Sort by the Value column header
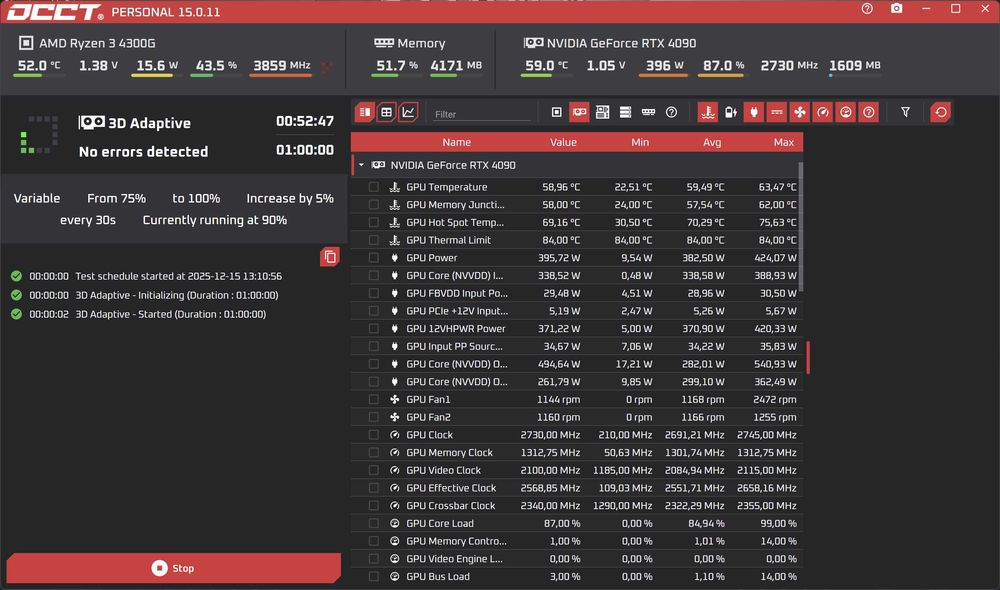Image resolution: width=1000 pixels, height=590 pixels. (563, 142)
